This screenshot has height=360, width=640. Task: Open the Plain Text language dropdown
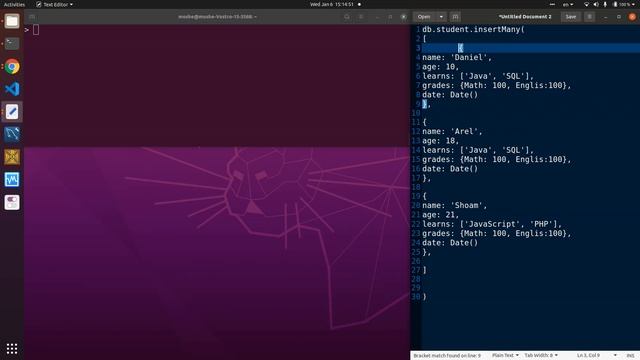point(505,356)
